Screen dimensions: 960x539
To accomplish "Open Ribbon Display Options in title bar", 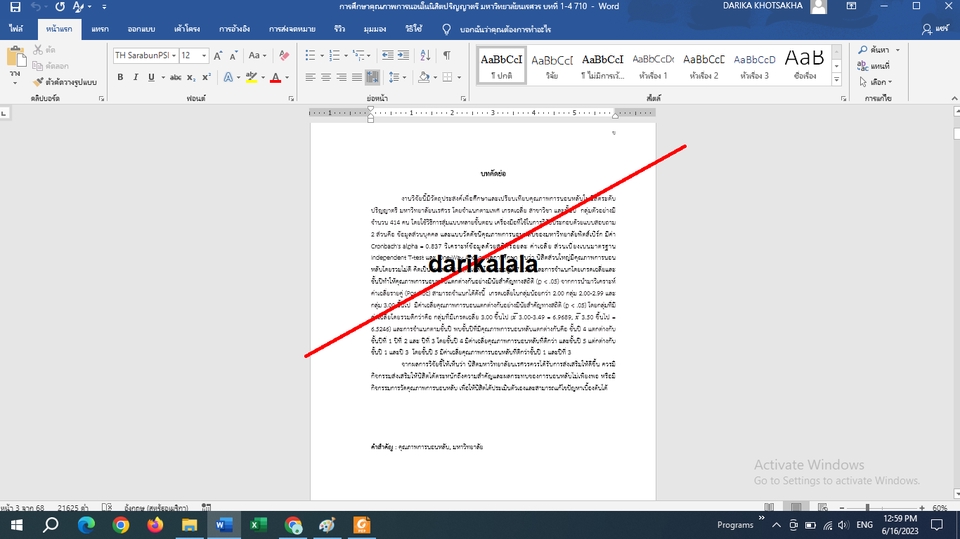I will 851,6.
